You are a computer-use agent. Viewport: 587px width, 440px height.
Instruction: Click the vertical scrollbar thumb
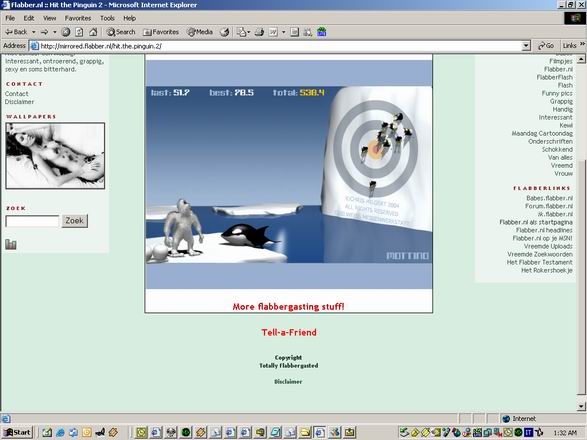coord(581,277)
